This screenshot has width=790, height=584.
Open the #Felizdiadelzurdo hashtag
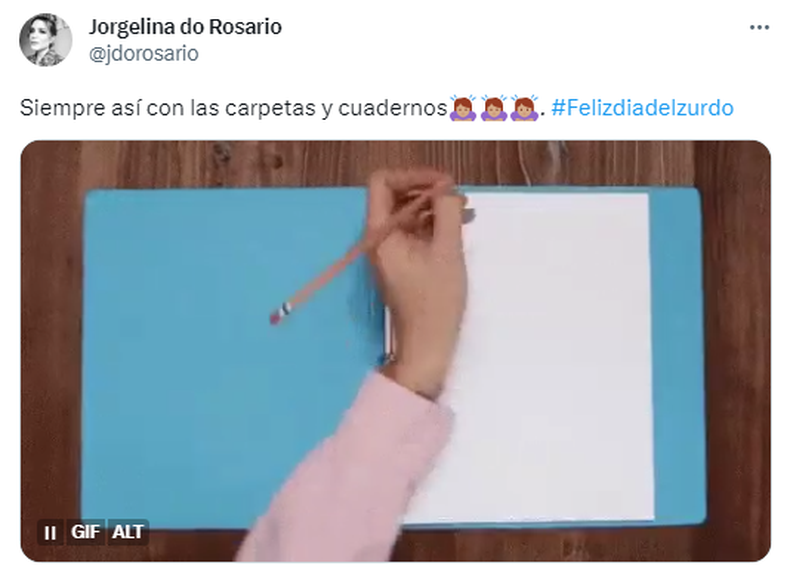642,108
